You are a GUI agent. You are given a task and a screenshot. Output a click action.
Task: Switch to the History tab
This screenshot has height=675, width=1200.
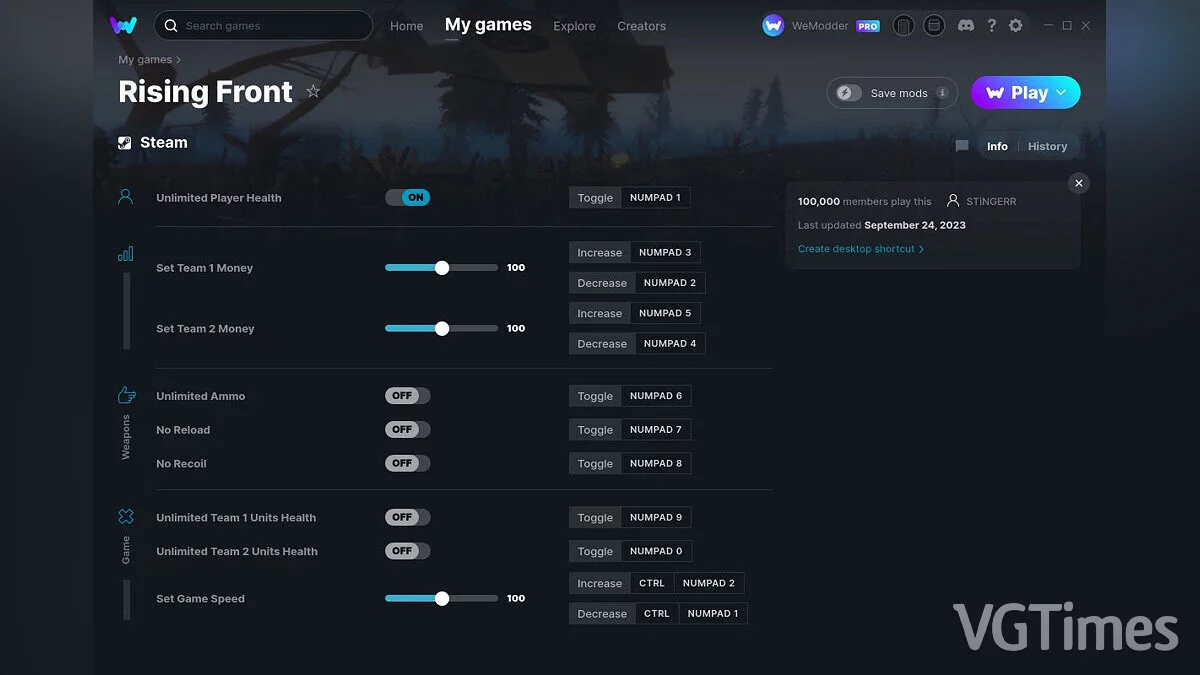[x=1047, y=146]
